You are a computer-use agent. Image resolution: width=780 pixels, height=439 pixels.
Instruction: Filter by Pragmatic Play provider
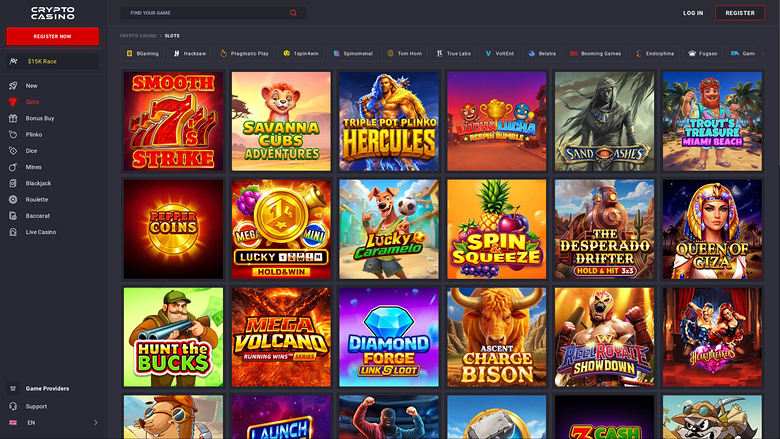245,53
